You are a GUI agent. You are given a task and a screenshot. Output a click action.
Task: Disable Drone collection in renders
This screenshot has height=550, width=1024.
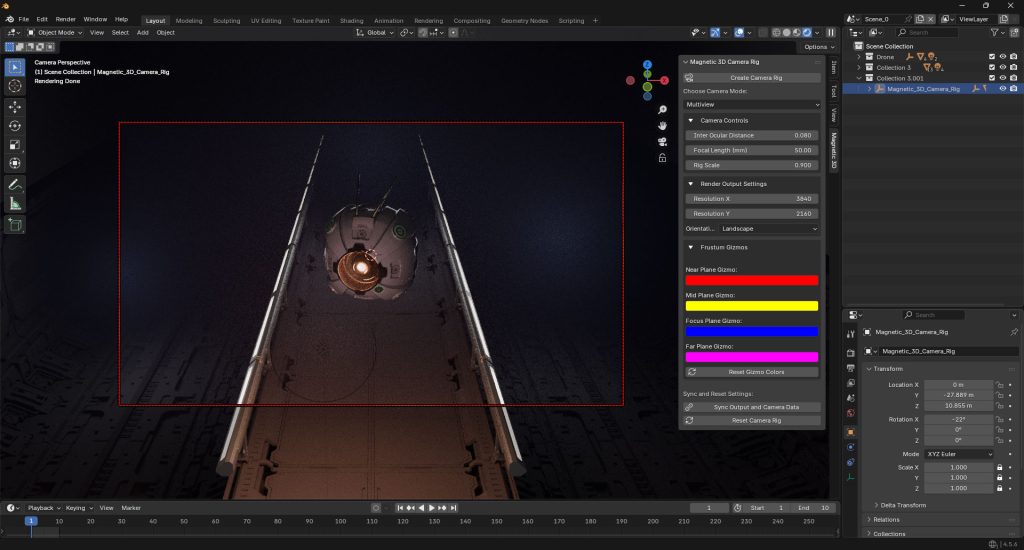1014,57
